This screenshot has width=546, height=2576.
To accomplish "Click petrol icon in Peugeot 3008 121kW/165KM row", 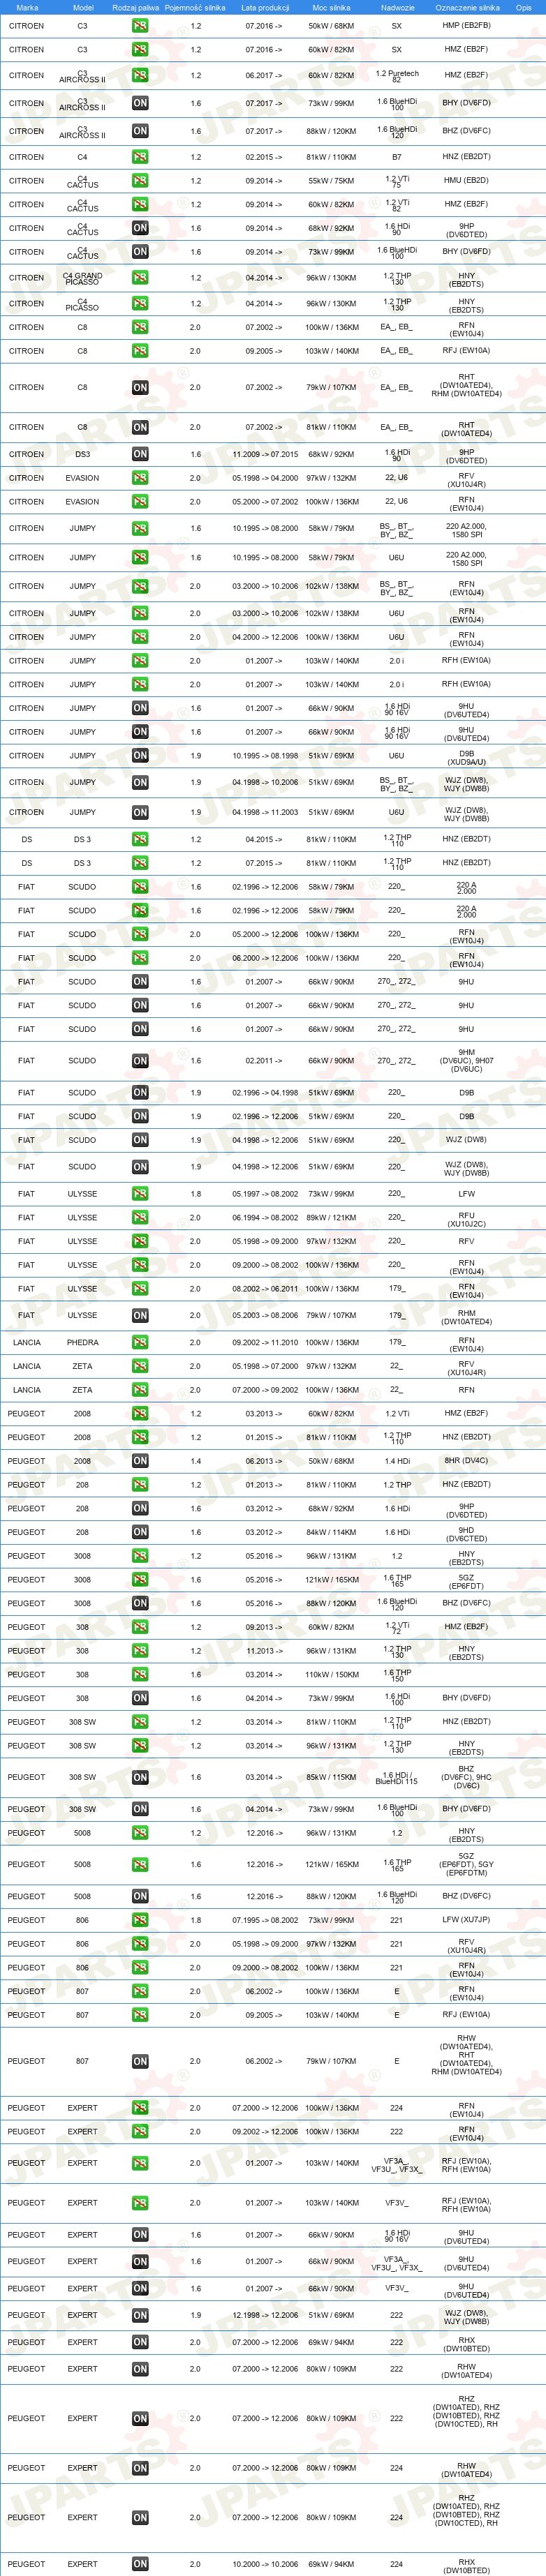I will (x=140, y=1580).
